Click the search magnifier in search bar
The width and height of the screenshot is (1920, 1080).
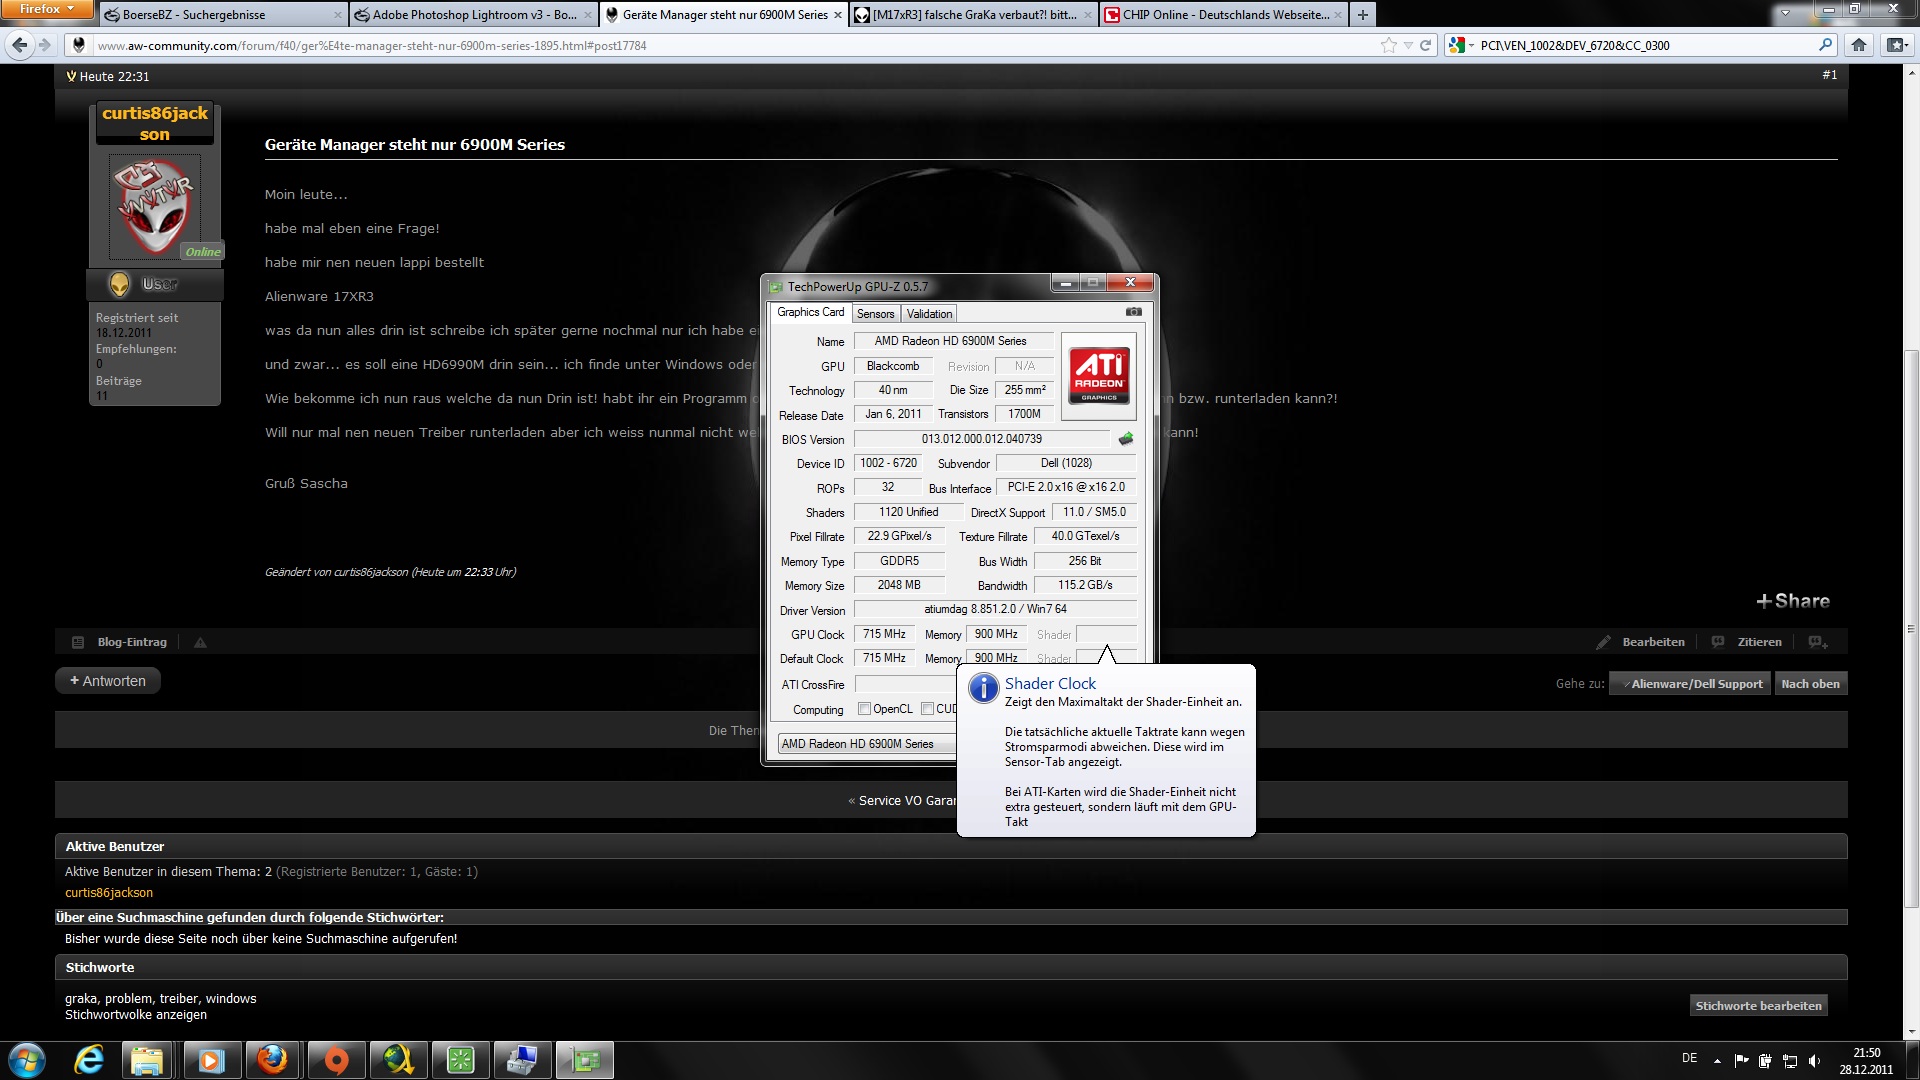[1825, 45]
